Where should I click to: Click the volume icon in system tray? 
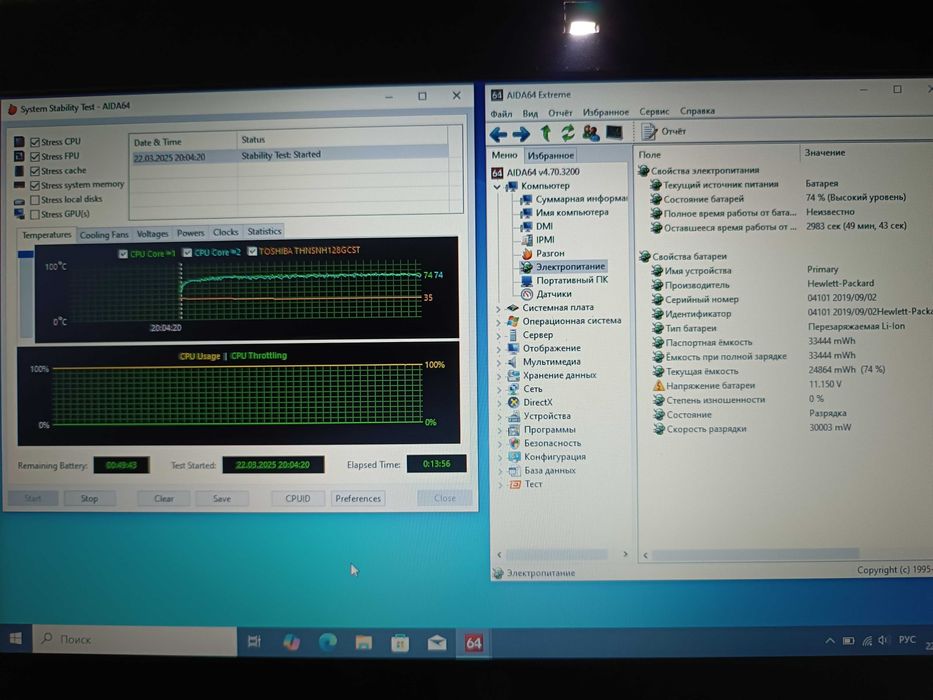click(882, 640)
